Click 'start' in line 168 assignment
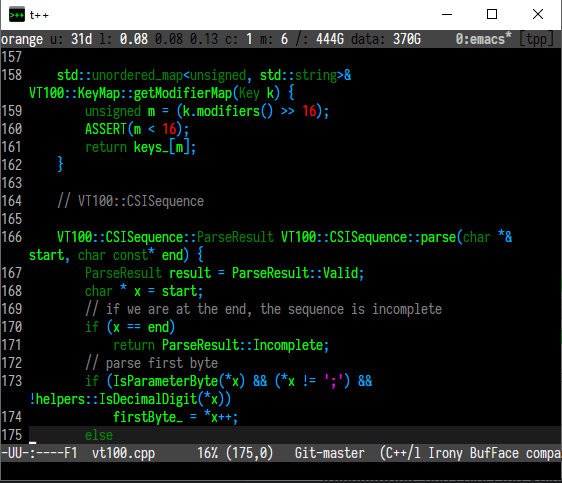Viewport: 562px width, 483px height. pyautogui.click(x=179, y=291)
